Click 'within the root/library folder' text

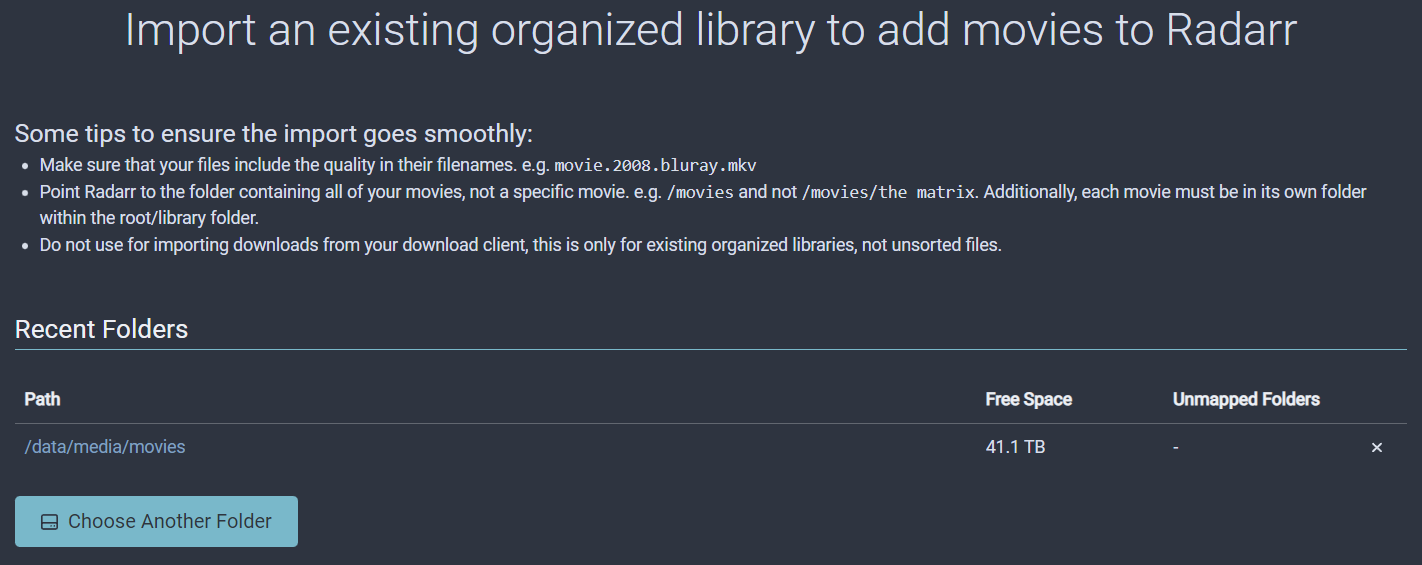tap(149, 218)
